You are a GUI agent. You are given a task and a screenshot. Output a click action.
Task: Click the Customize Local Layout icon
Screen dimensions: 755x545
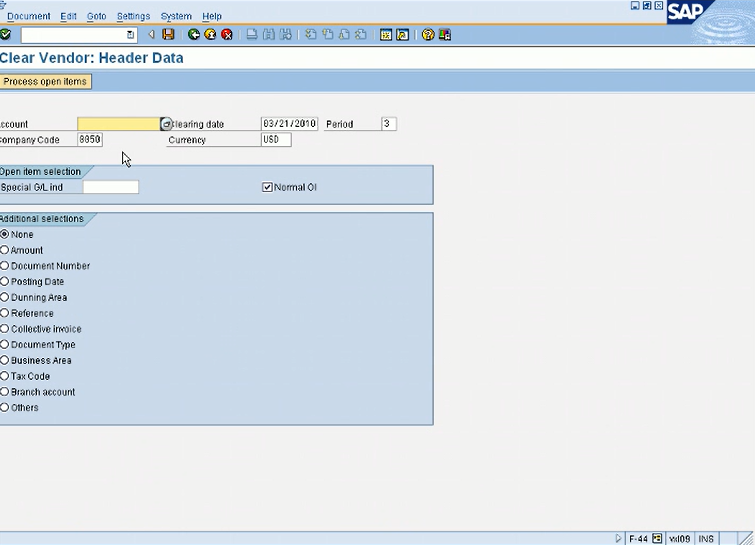(445, 35)
